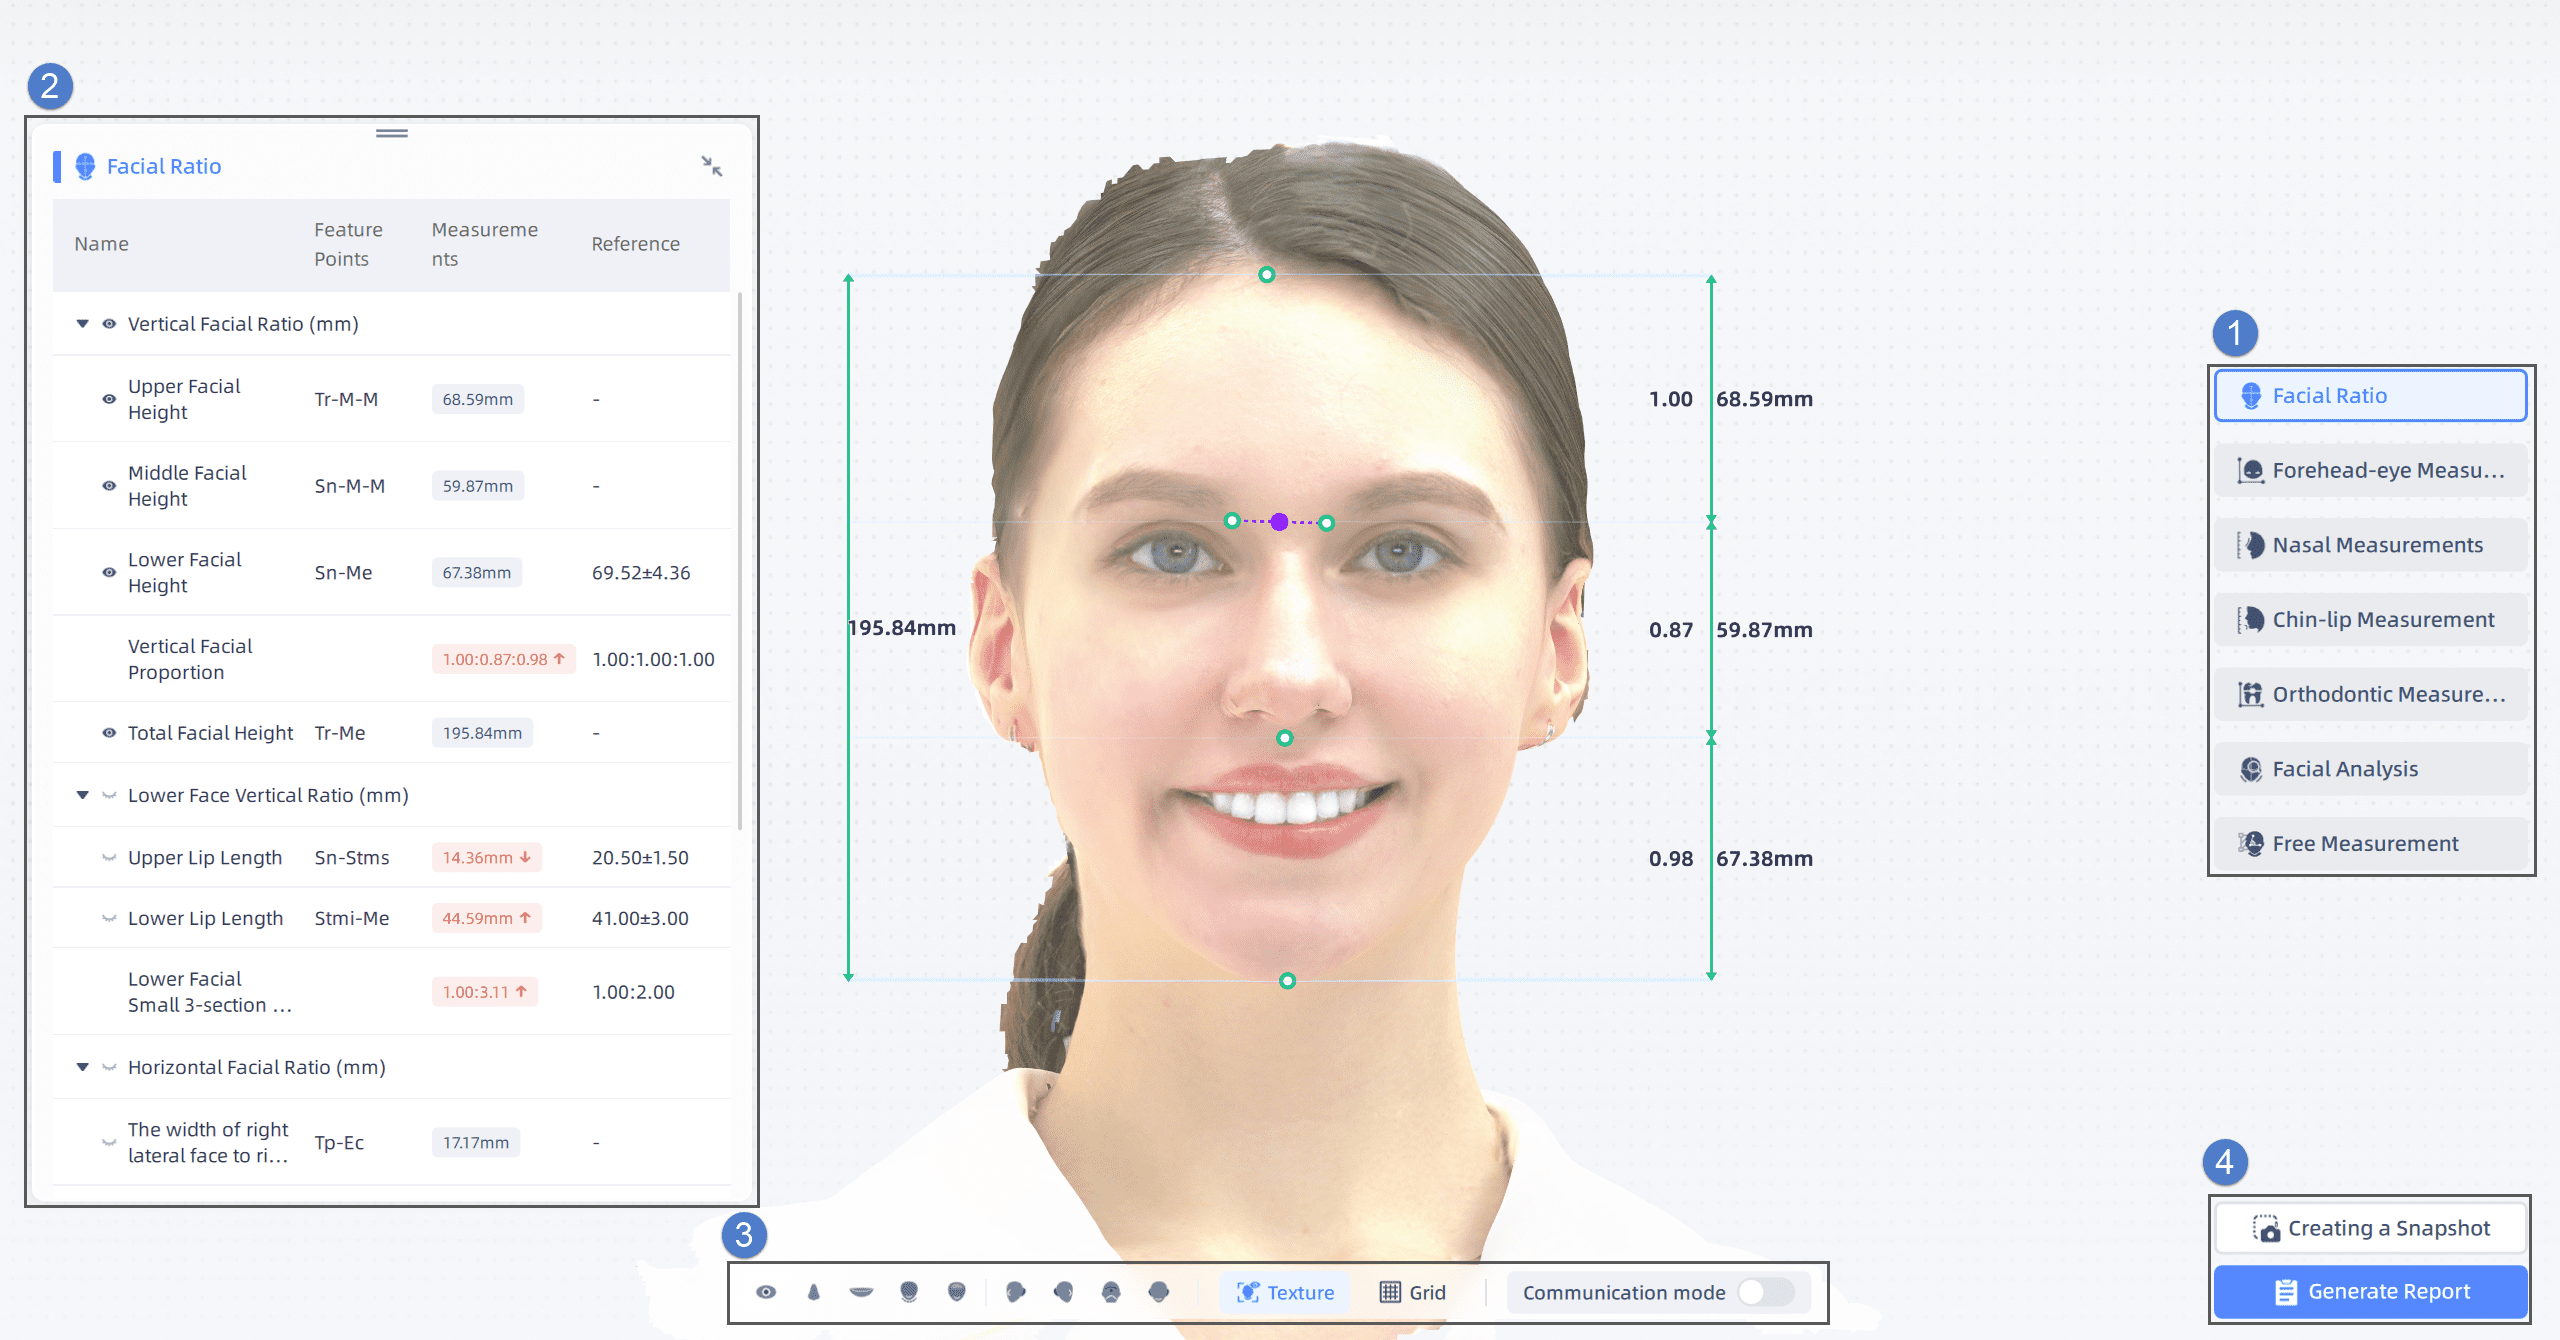Image resolution: width=2560 pixels, height=1340 pixels.
Task: Click the Tr-M-M feature points cell
Action: click(x=346, y=399)
